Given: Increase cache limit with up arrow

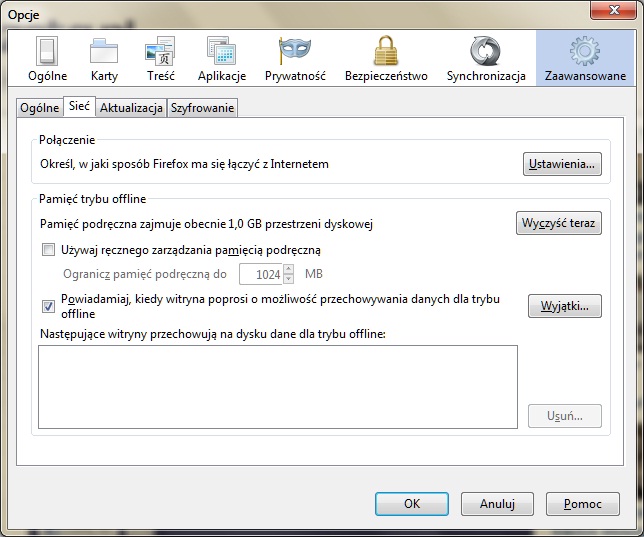Looking at the screenshot, I should 289,269.
